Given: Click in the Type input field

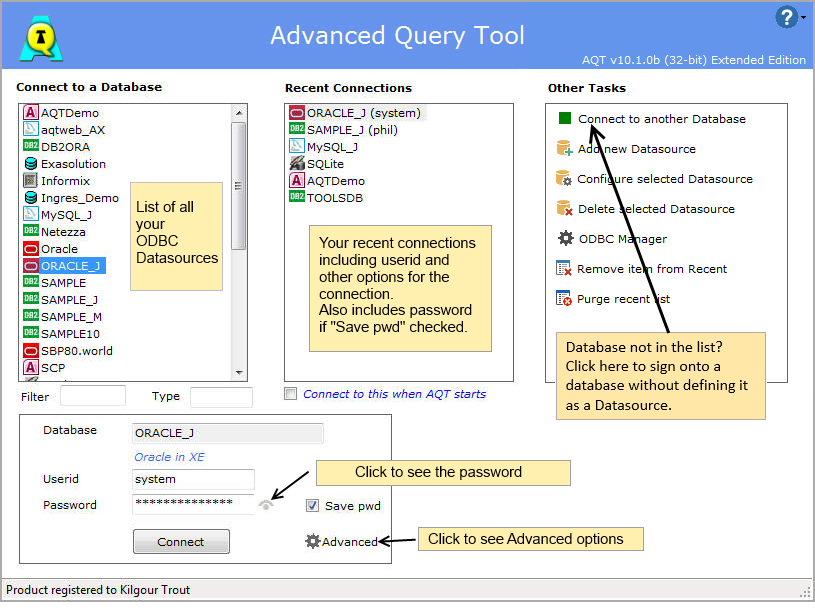Looking at the screenshot, I should pos(221,396).
